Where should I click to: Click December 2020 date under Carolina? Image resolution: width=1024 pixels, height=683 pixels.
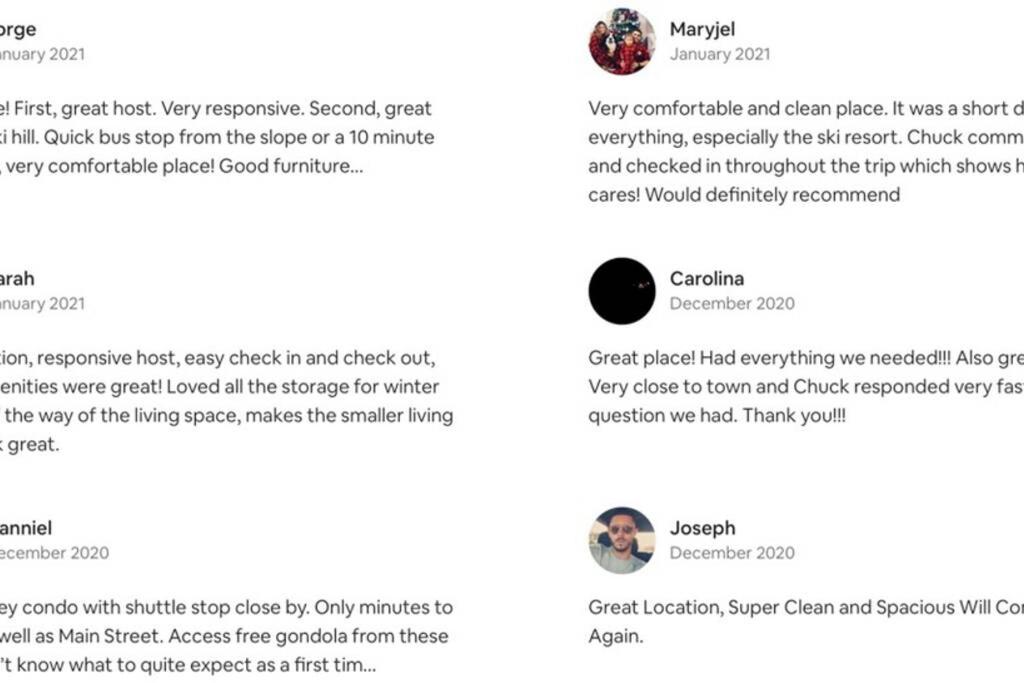point(732,304)
